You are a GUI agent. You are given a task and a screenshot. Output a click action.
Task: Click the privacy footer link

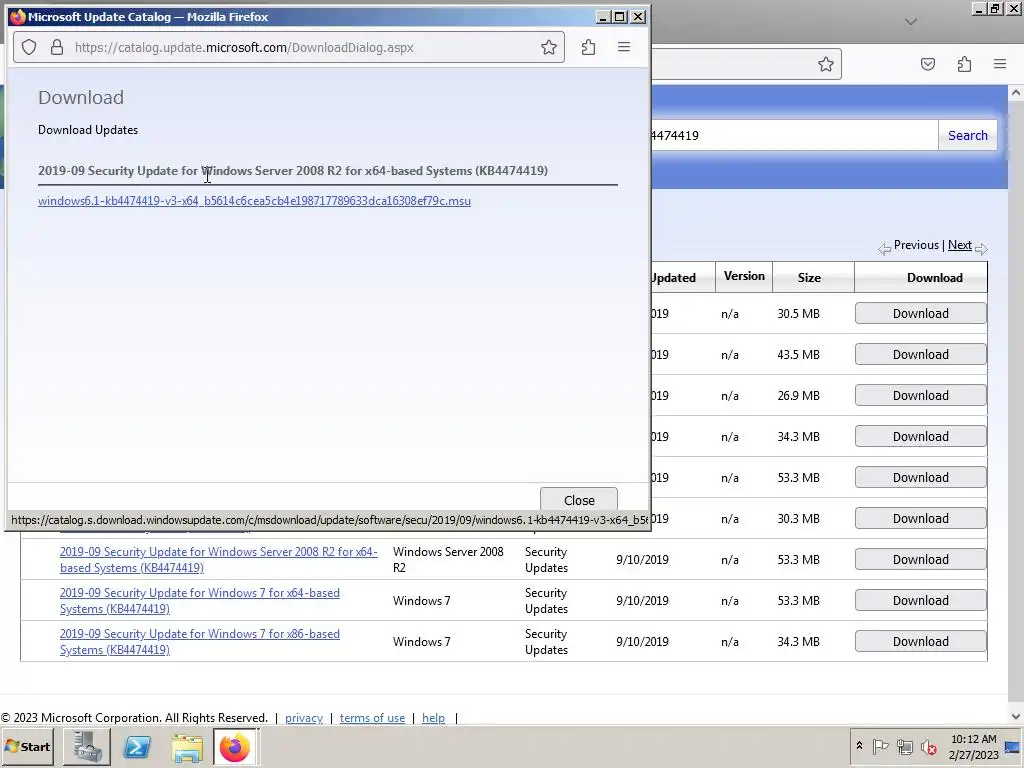304,718
